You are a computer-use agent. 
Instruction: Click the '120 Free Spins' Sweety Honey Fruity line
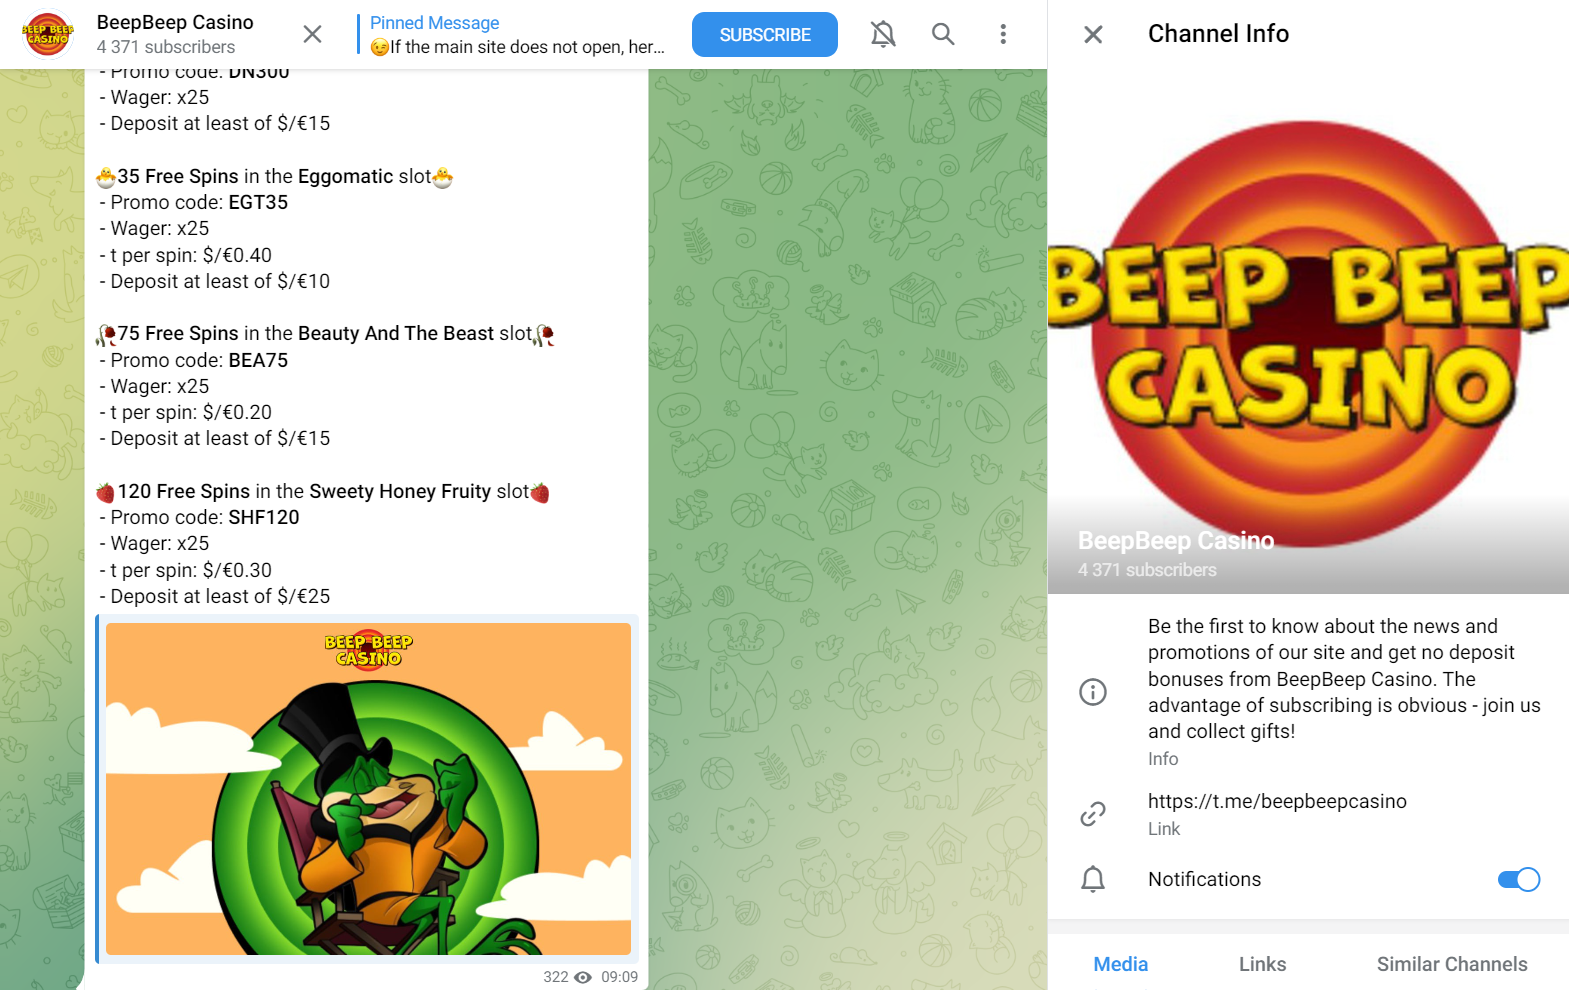point(323,491)
